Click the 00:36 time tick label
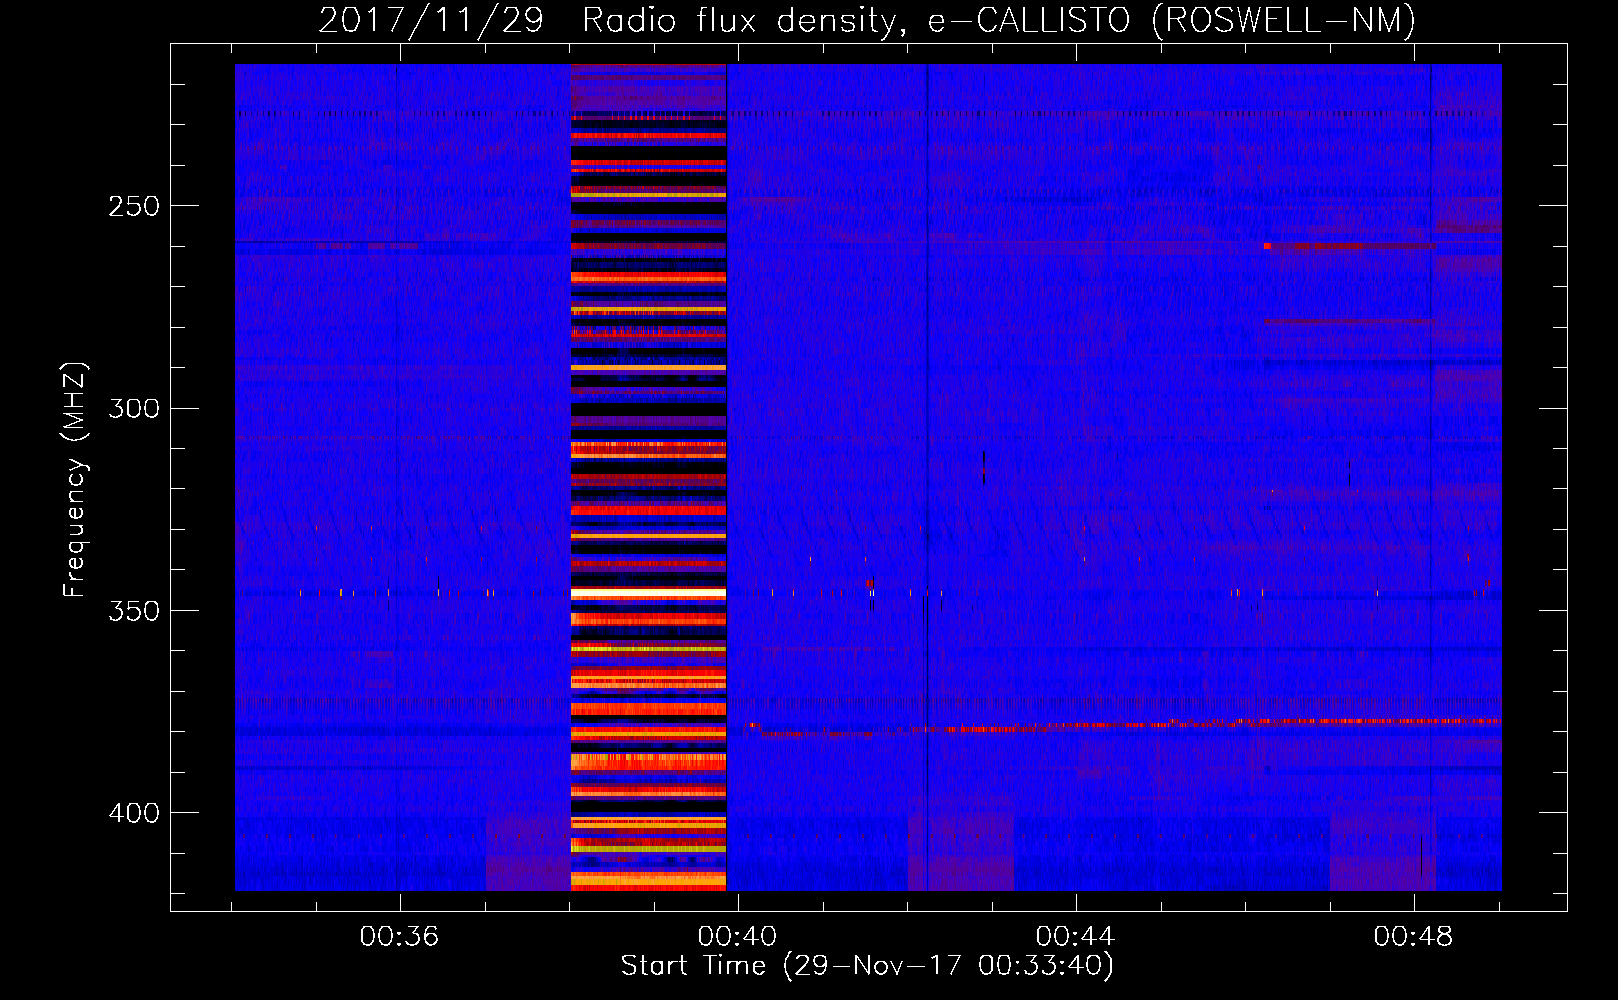Viewport: 1618px width, 1000px height. pyautogui.click(x=399, y=937)
